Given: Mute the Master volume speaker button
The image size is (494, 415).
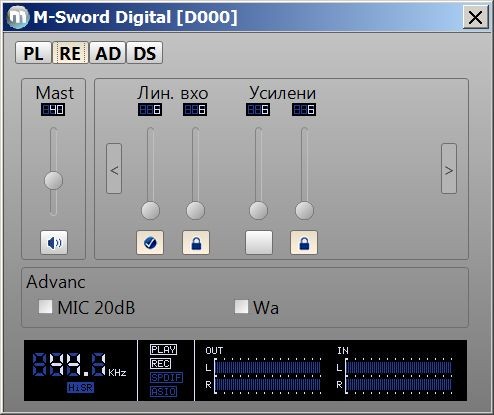Looking at the screenshot, I should point(54,243).
